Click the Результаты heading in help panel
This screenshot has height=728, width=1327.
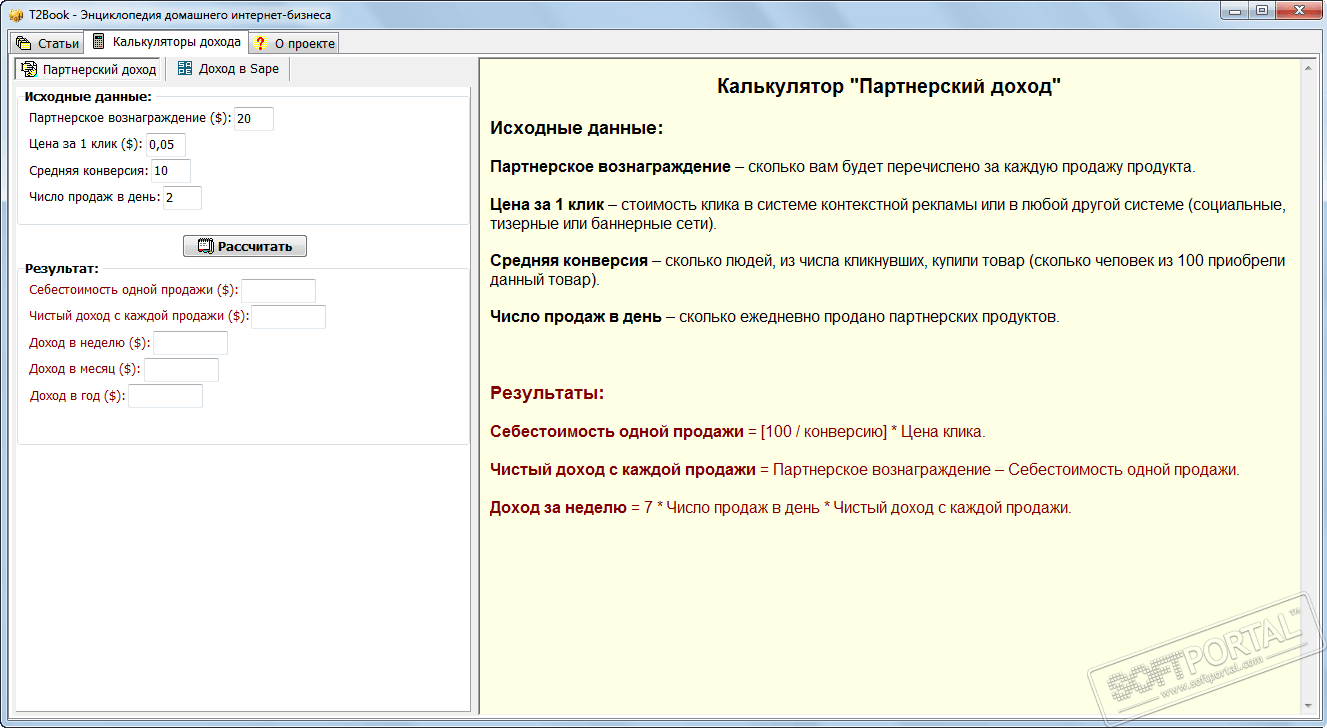pos(547,393)
